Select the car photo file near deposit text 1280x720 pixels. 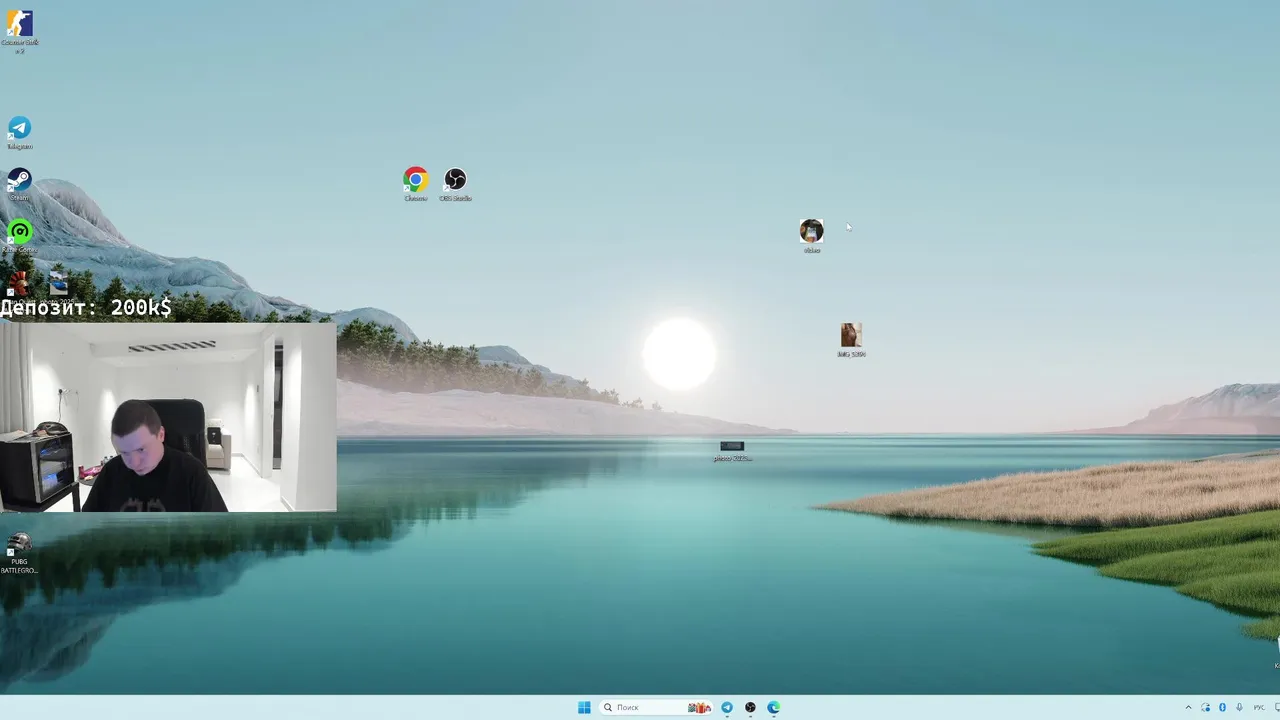tap(58, 284)
